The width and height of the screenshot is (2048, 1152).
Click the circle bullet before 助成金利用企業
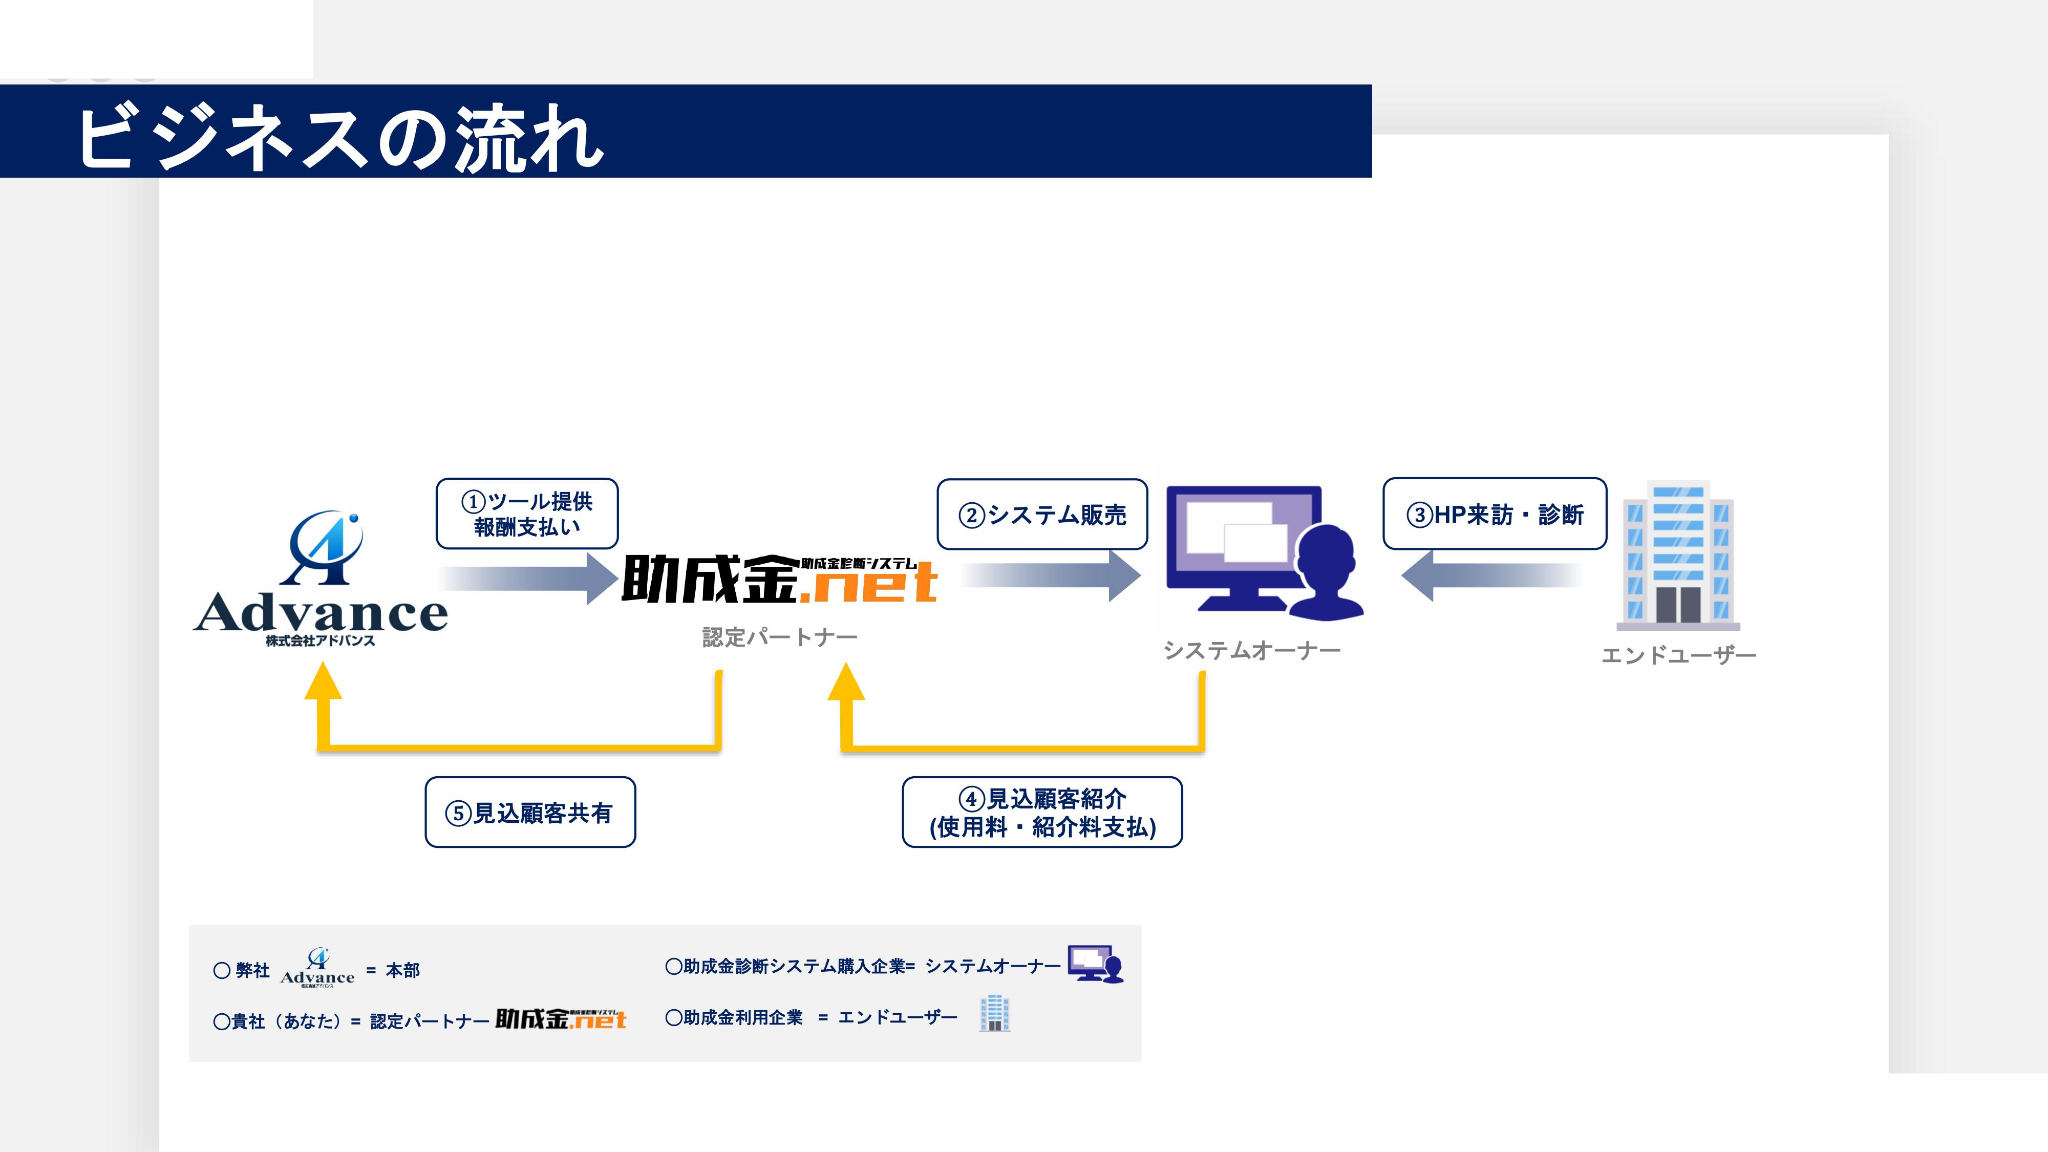point(674,1017)
